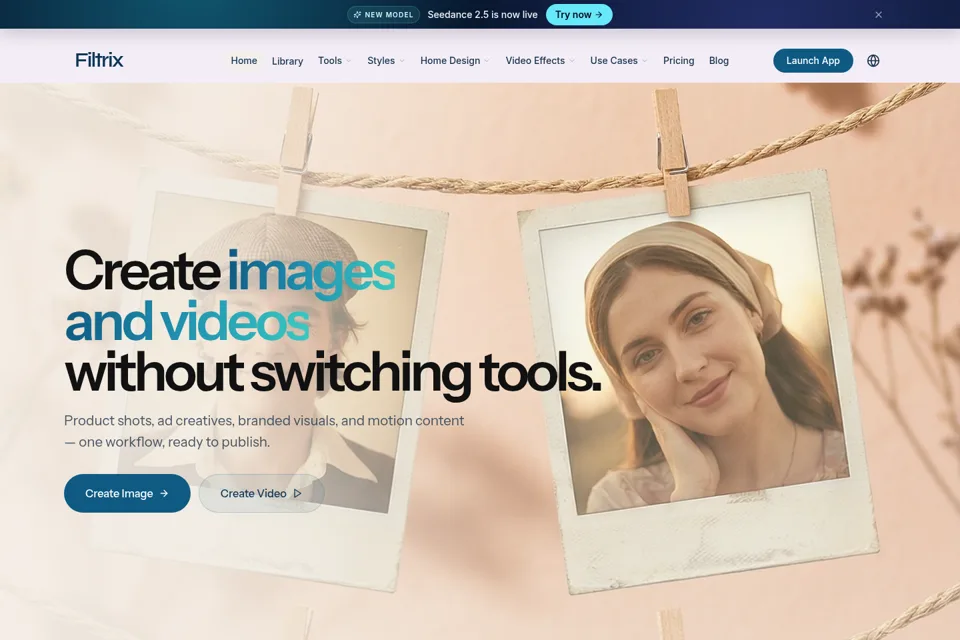The width and height of the screenshot is (960, 640).
Task: Visit the Blog link
Action: (x=719, y=61)
